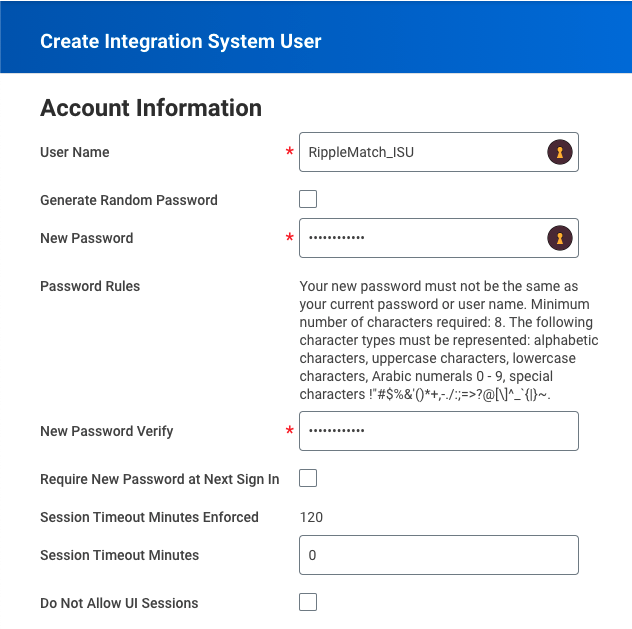
Task: Click the Session Timeout Minutes input box
Action: pyautogui.click(x=438, y=555)
